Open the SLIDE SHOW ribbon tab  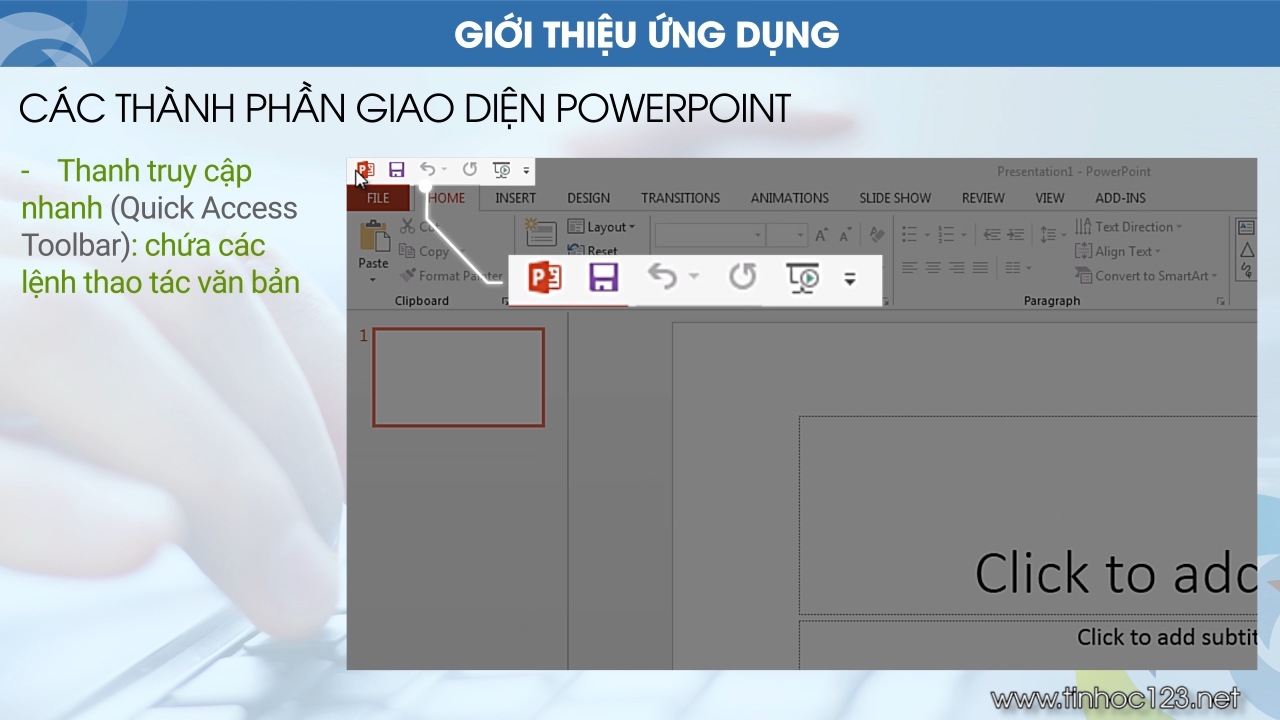pyautogui.click(x=895, y=198)
